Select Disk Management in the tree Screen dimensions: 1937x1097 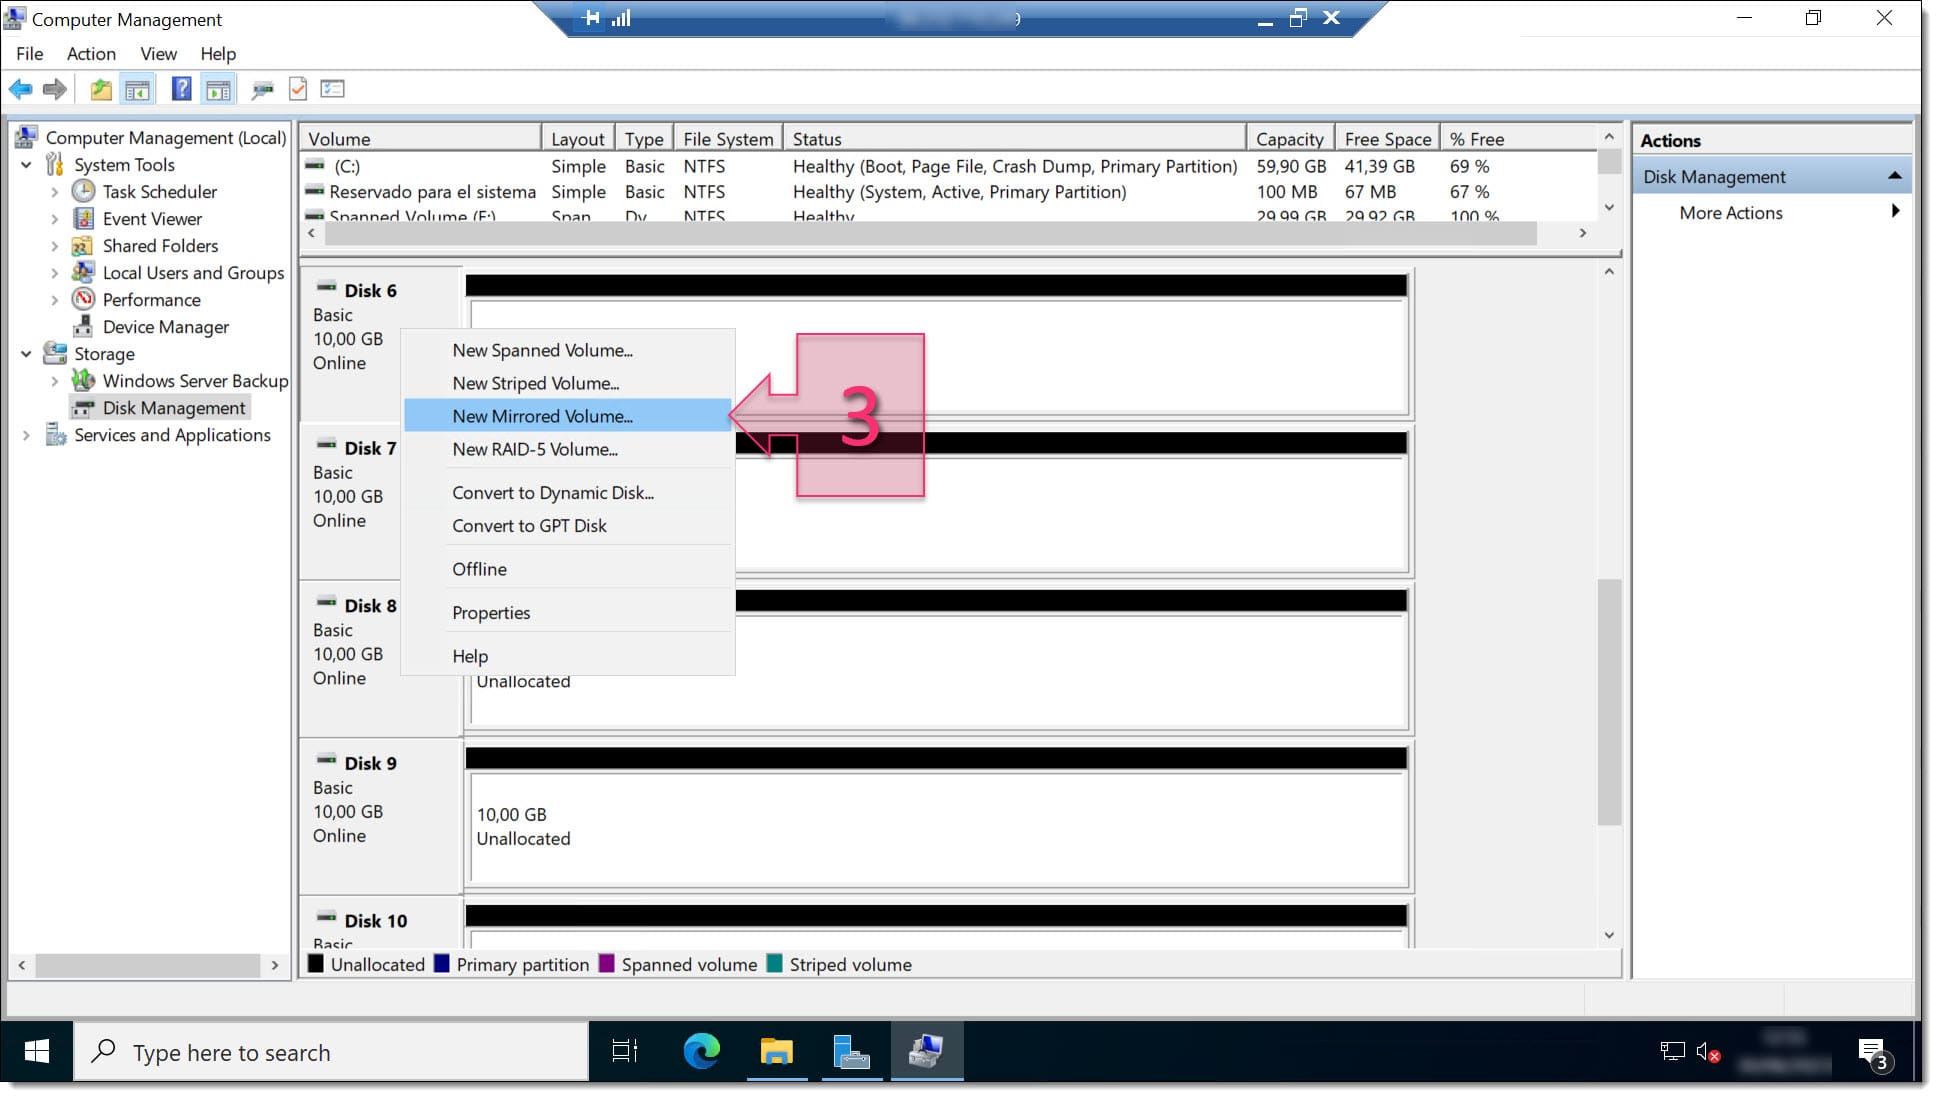tap(174, 407)
